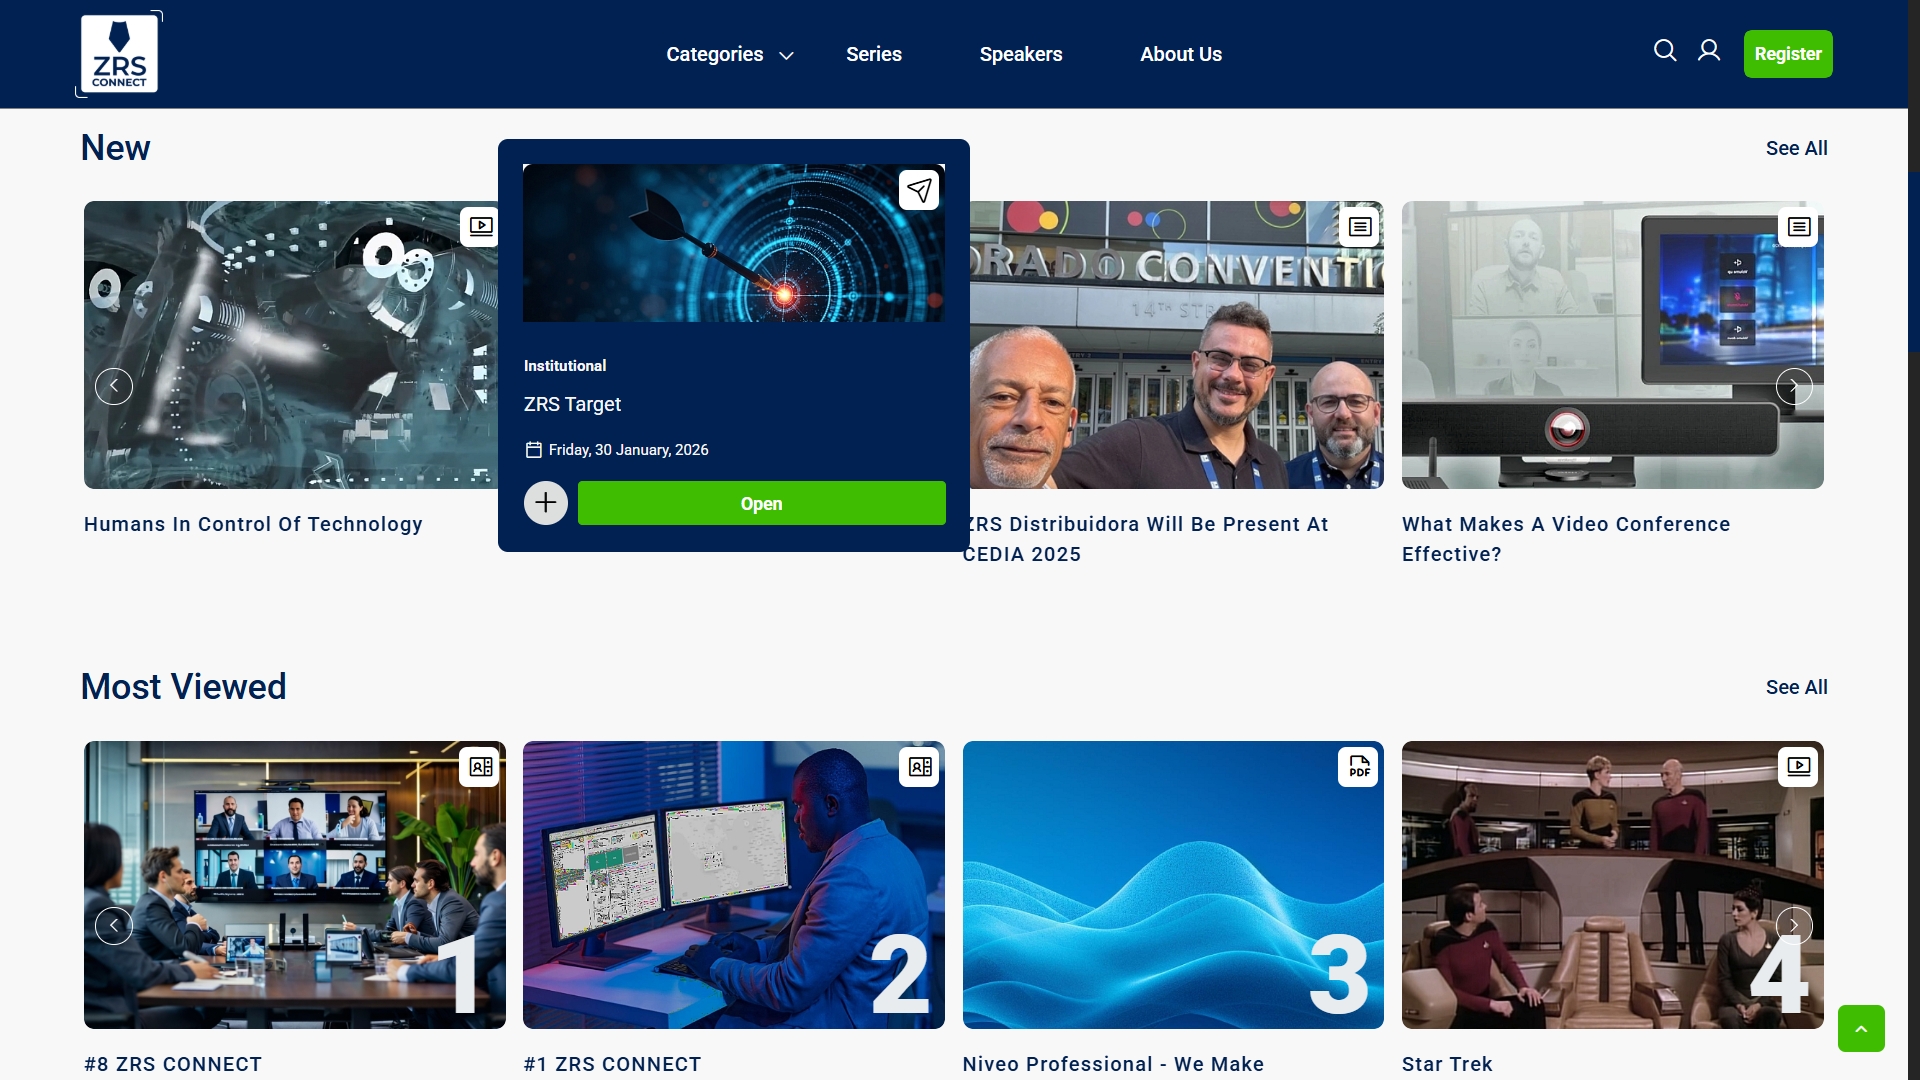Screen dimensions: 1920x1080
Task: Click the green Register button
Action: [1788, 54]
